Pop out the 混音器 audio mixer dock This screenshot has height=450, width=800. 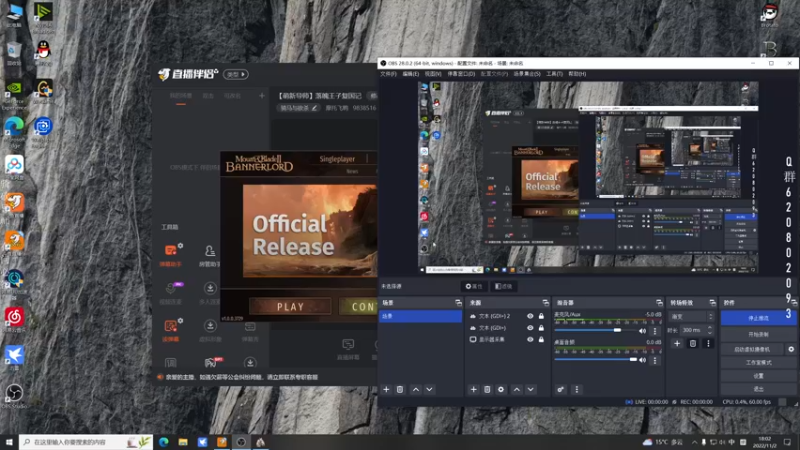click(x=659, y=303)
